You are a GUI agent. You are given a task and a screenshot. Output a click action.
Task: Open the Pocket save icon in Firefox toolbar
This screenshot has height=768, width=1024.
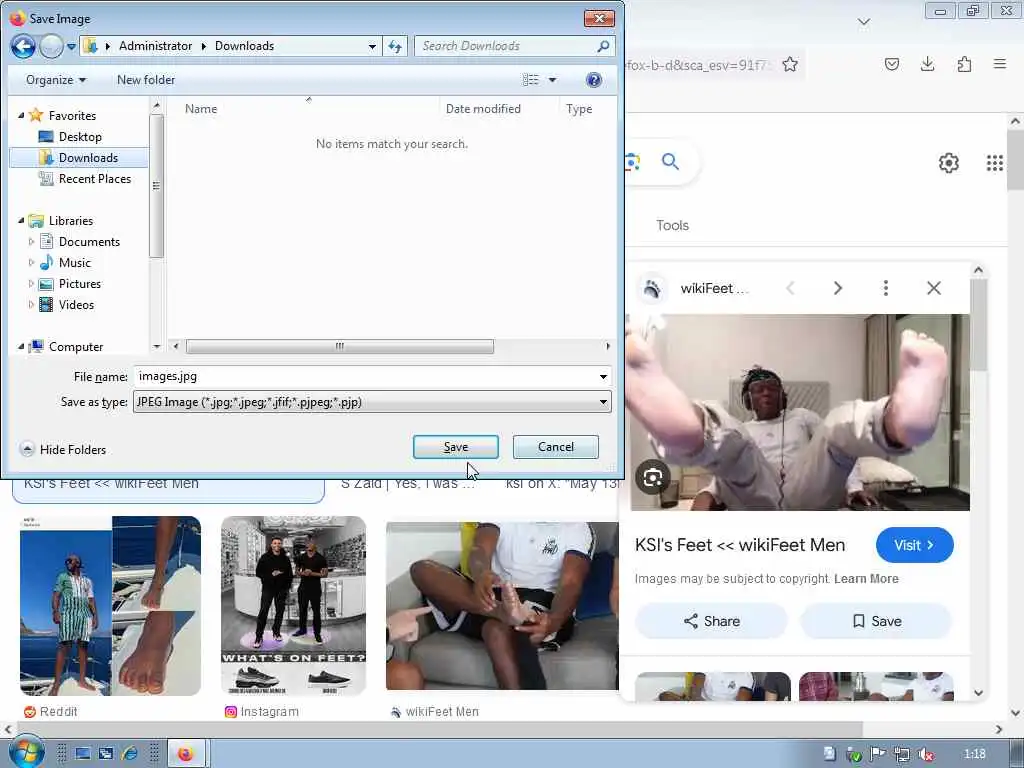point(891,64)
